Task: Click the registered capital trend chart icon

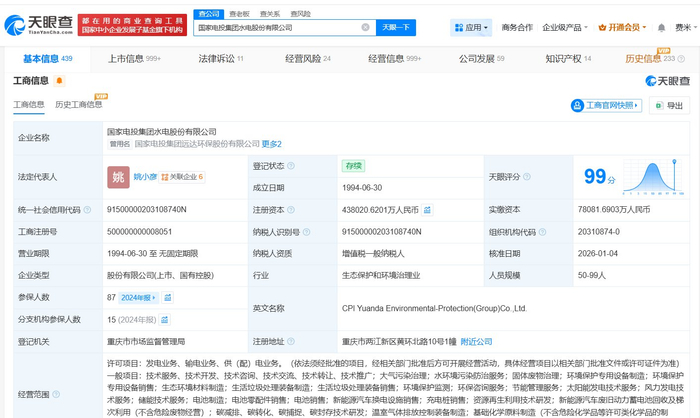Action: (428, 210)
